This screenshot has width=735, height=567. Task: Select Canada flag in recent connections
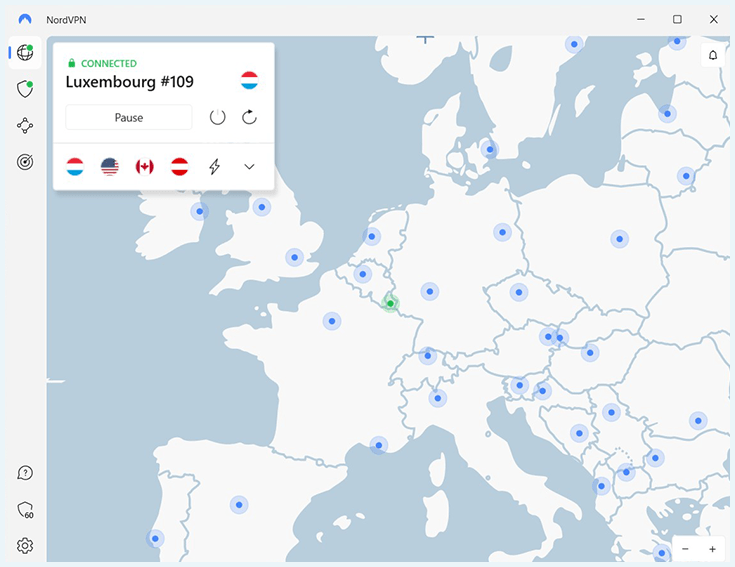tap(145, 166)
